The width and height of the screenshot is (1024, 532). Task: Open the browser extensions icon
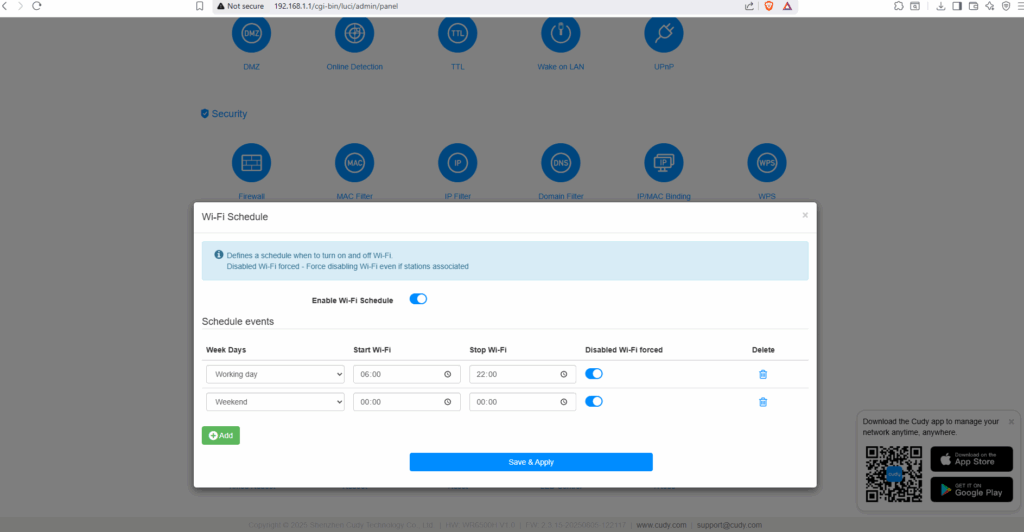(x=899, y=6)
